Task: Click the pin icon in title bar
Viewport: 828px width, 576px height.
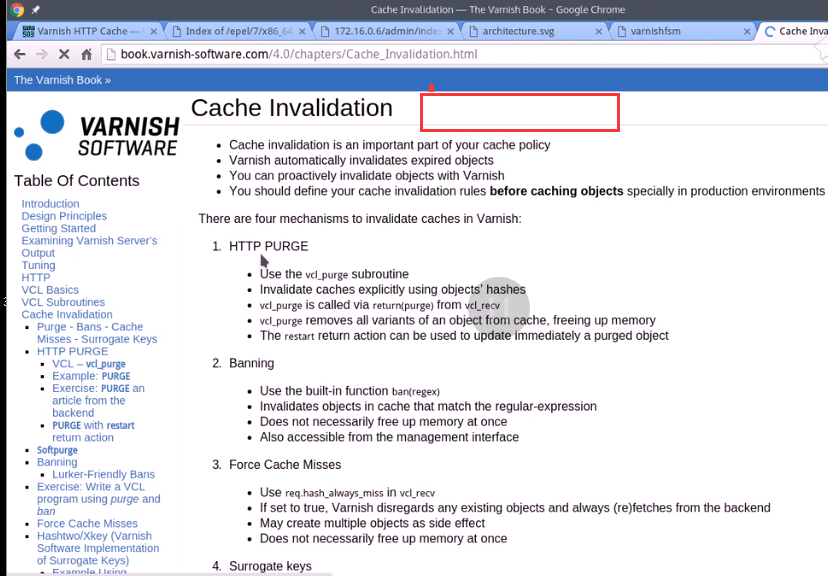Action: tap(35, 10)
